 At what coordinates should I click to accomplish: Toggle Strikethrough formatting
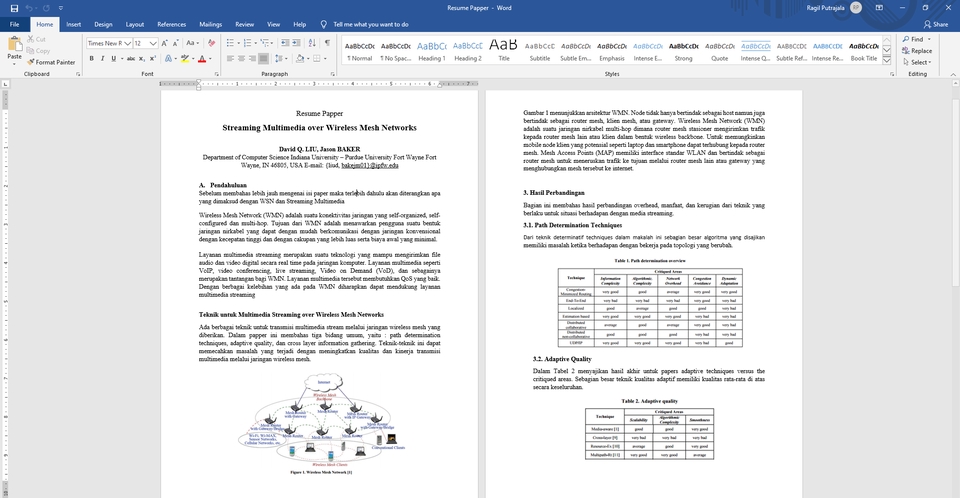point(130,59)
